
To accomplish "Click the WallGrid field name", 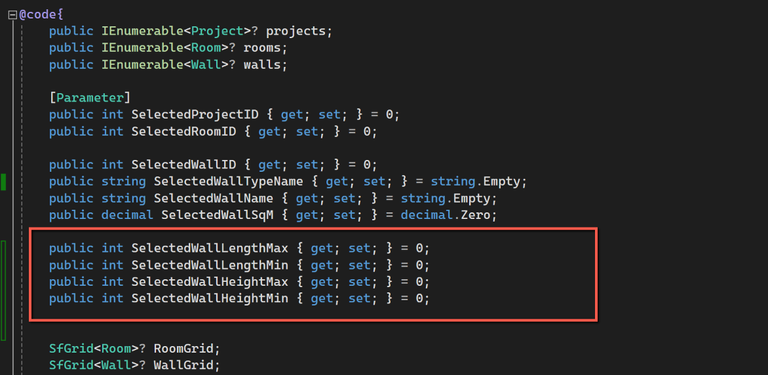I will coord(184,366).
